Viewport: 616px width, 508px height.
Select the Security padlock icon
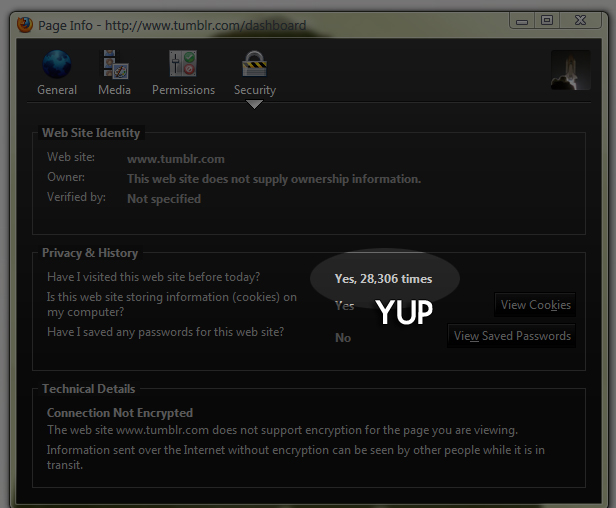pyautogui.click(x=255, y=64)
